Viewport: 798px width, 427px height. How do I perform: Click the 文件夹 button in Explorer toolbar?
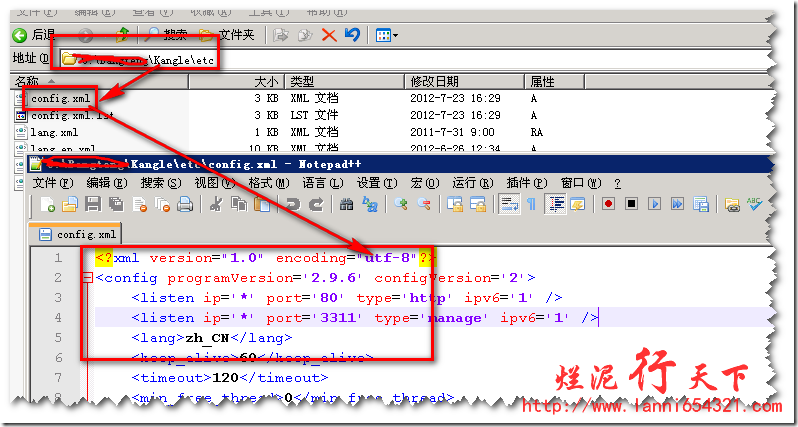click(228, 35)
